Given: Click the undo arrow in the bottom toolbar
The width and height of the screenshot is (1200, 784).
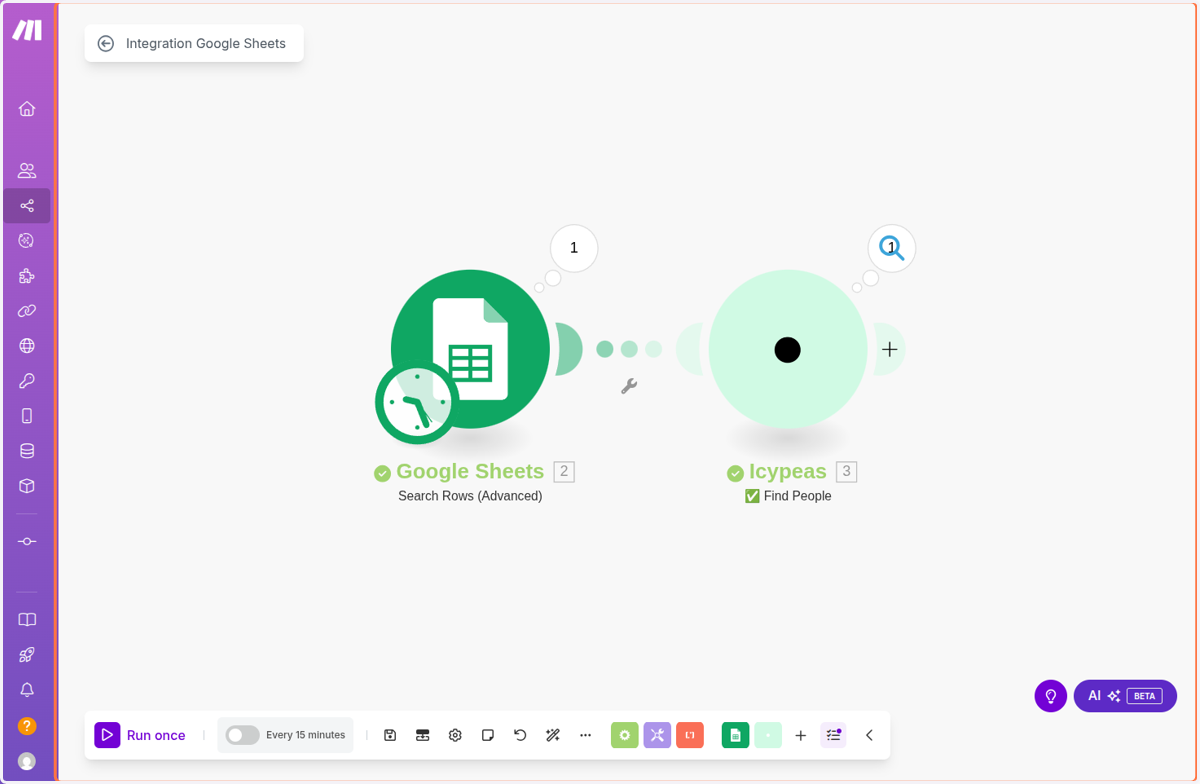Looking at the screenshot, I should [520, 735].
